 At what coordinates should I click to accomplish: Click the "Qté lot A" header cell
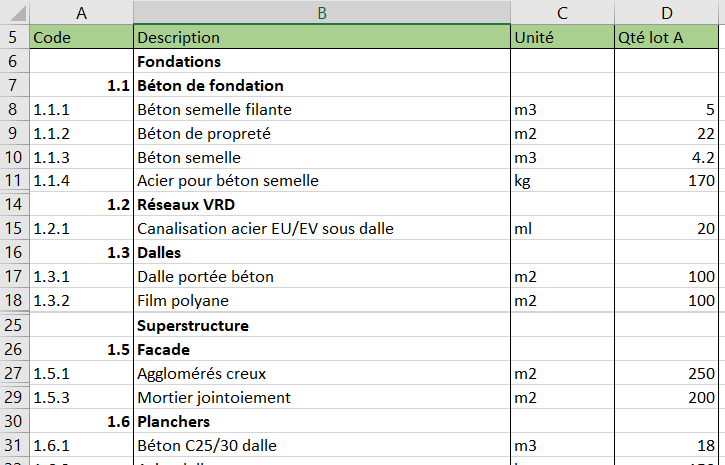pos(667,38)
